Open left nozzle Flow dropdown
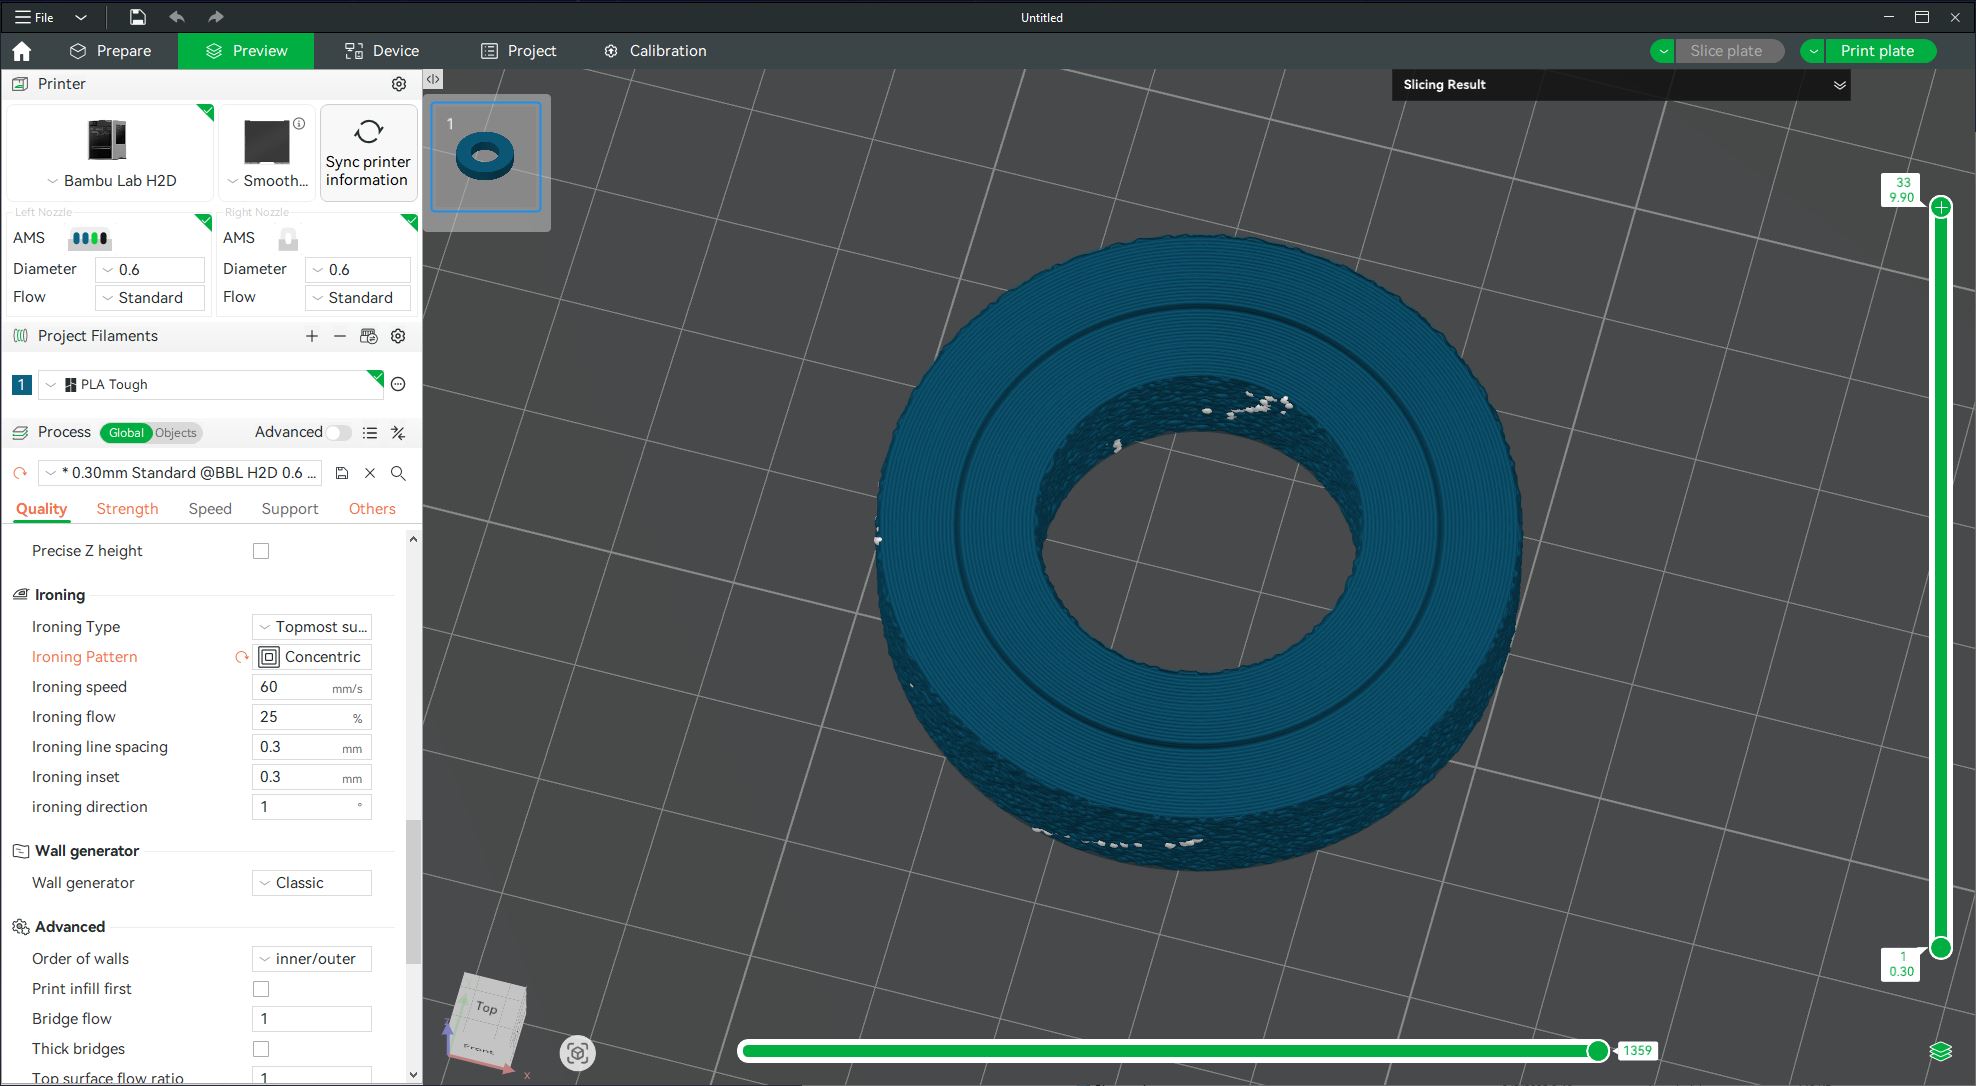1976x1086 pixels. (x=150, y=298)
